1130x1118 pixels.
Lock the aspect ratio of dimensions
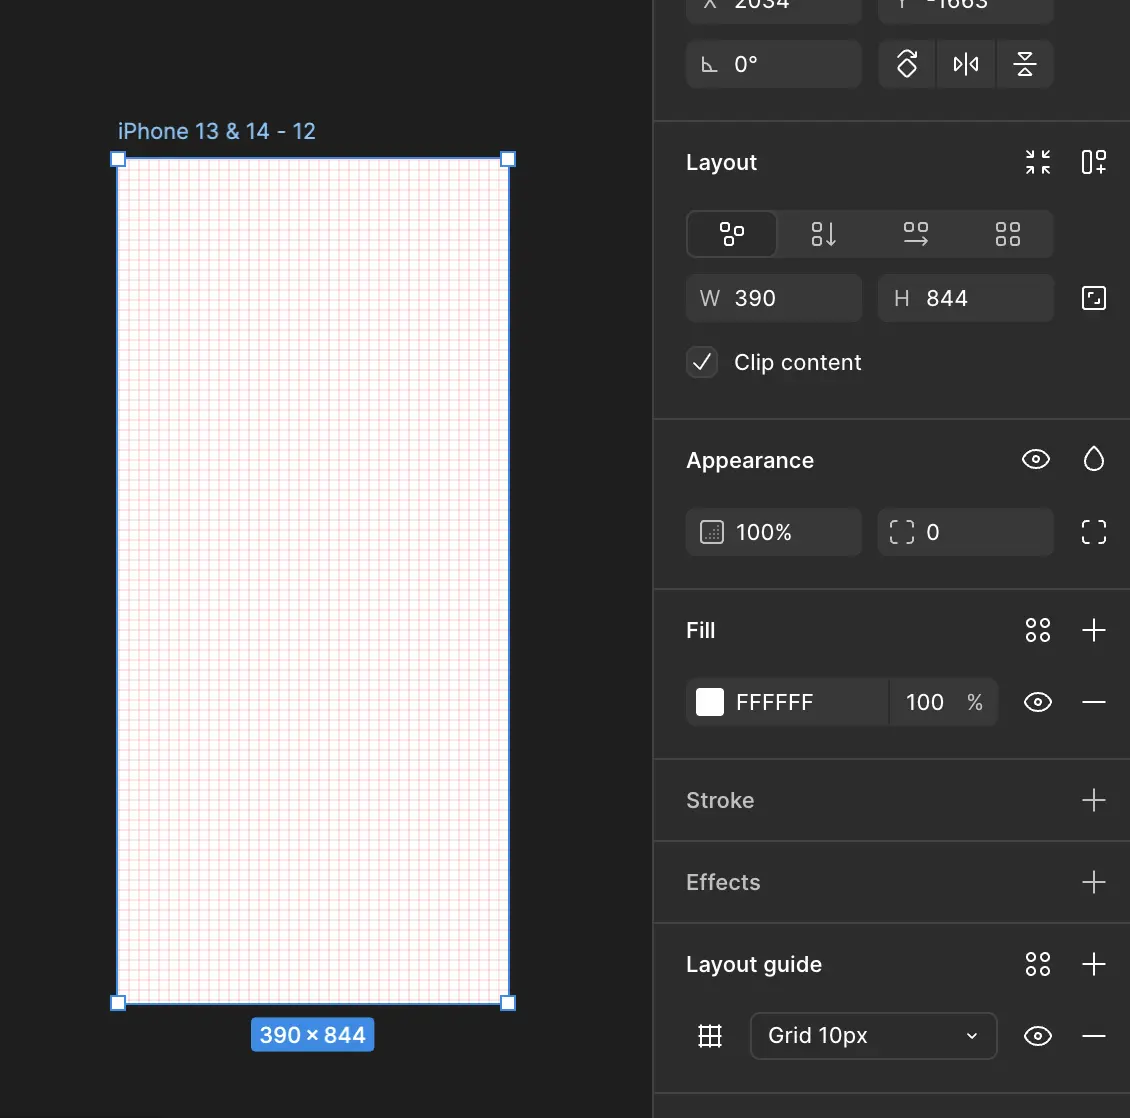tap(1094, 298)
